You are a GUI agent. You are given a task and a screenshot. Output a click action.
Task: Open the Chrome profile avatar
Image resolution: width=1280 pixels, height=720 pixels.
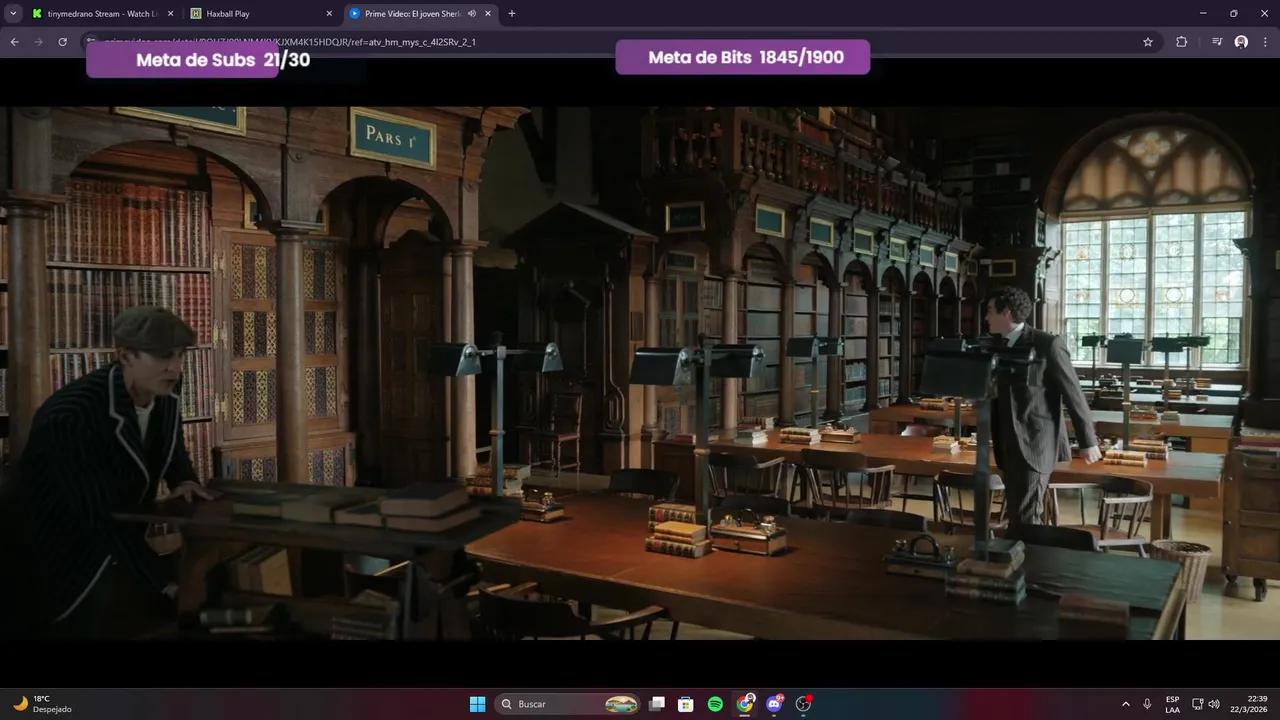(1241, 42)
